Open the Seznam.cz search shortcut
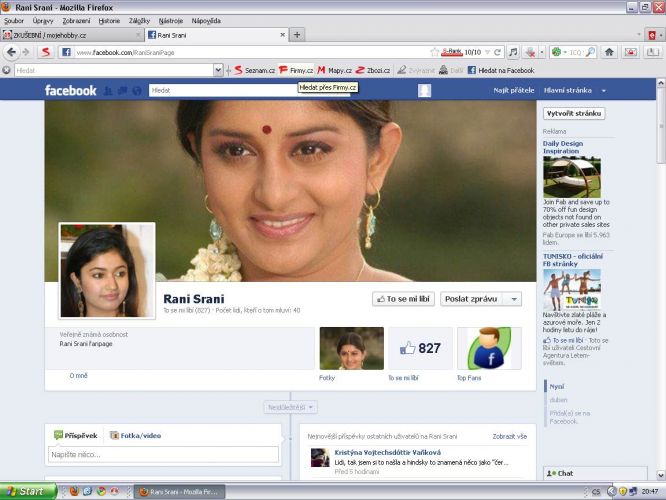Screen dimensions: 666x500 click(254, 71)
